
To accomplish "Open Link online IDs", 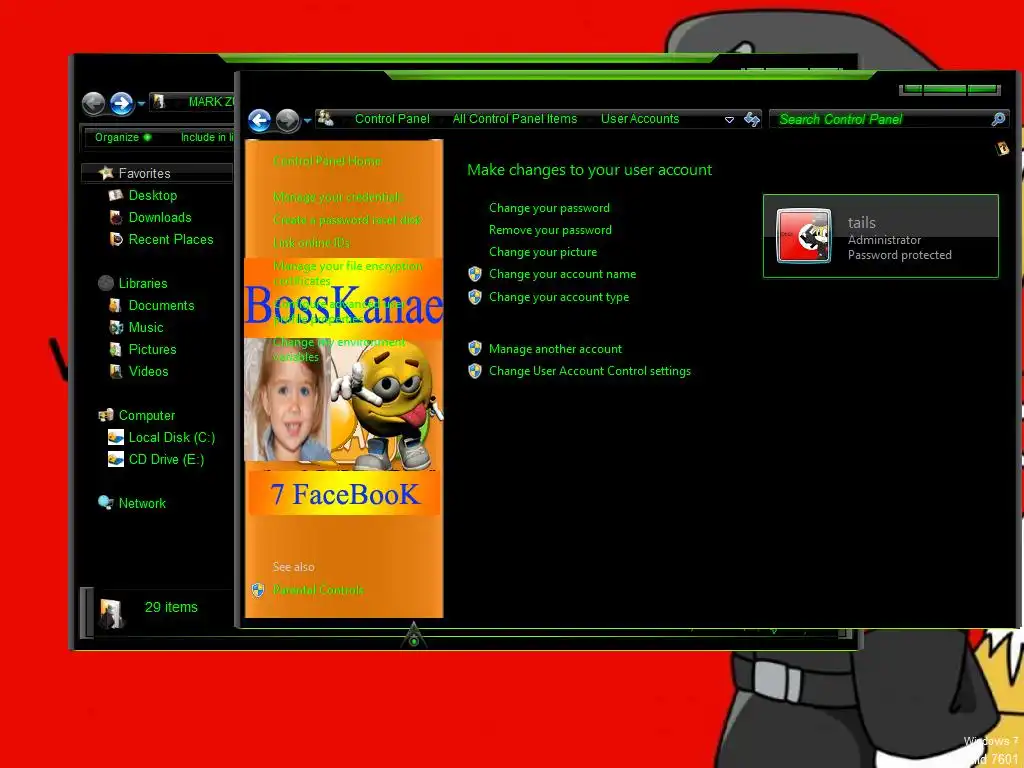I will click(x=312, y=242).
